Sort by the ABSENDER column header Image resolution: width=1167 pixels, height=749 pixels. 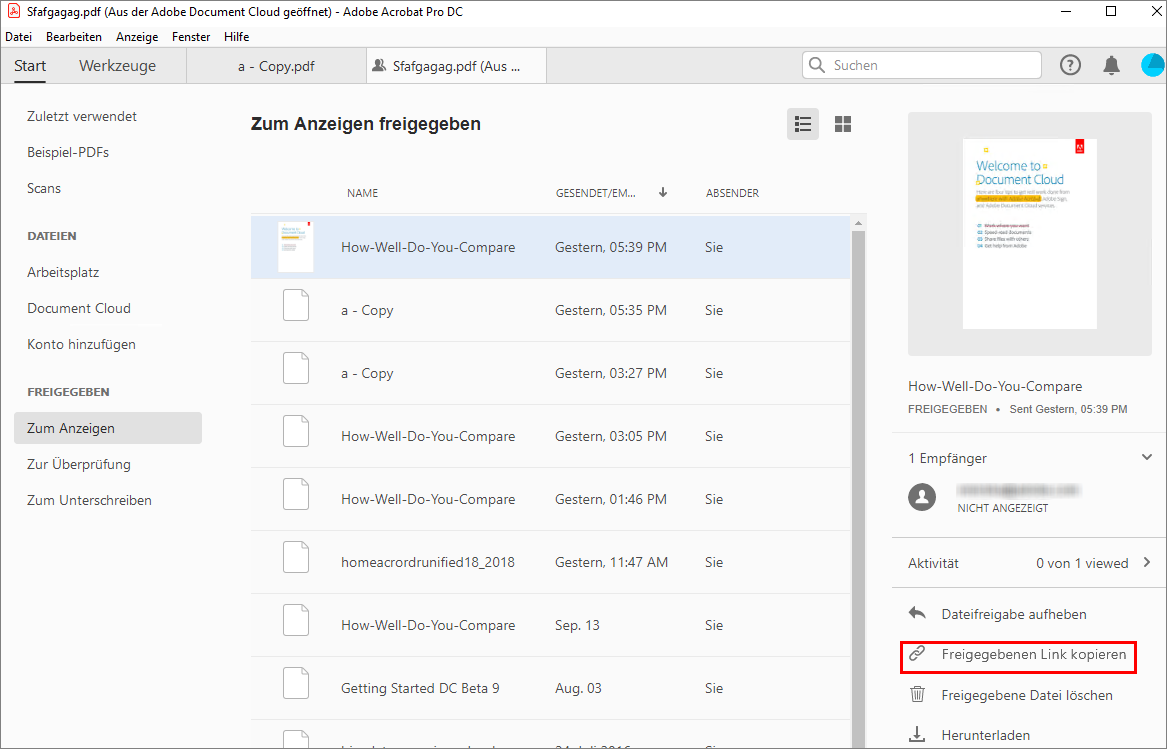tap(732, 193)
